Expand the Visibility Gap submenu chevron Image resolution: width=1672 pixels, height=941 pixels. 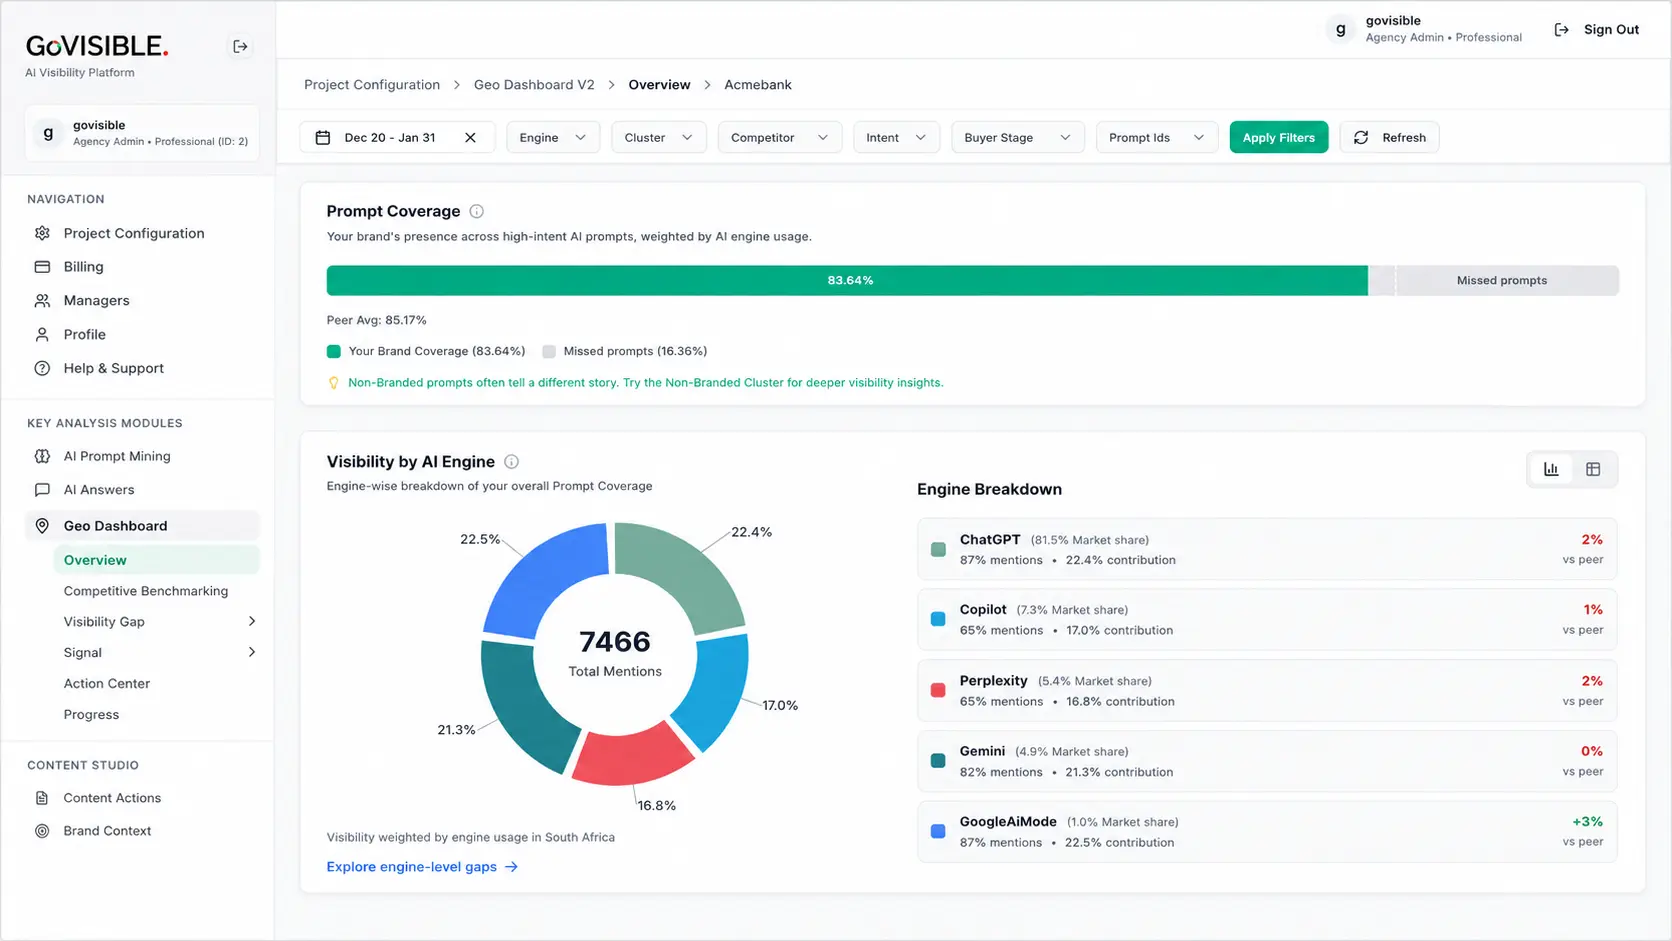point(252,622)
